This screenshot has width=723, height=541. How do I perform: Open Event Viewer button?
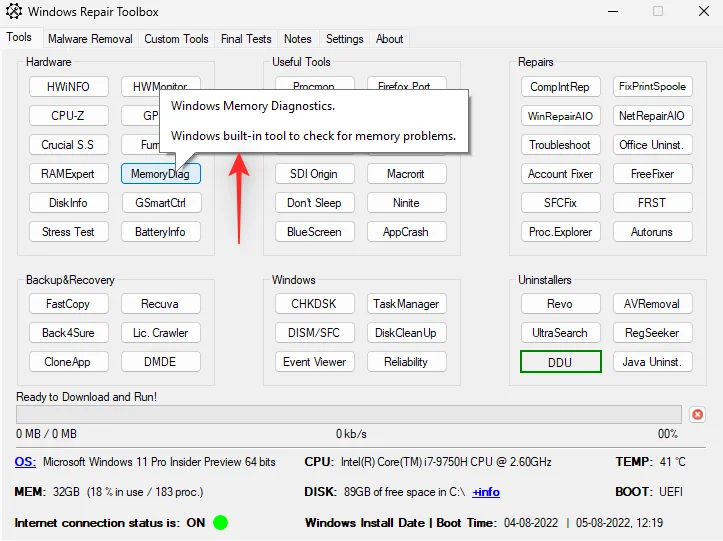tap(314, 362)
